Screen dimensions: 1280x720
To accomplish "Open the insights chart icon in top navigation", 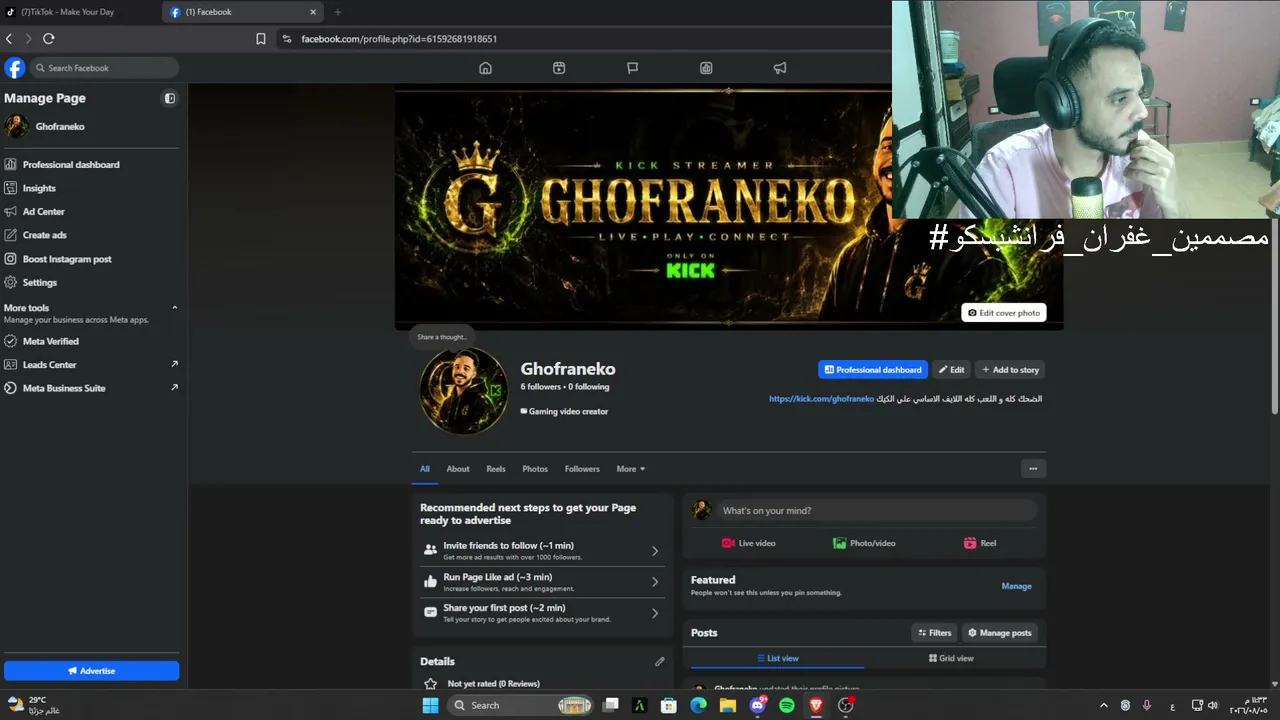I will [x=706, y=68].
